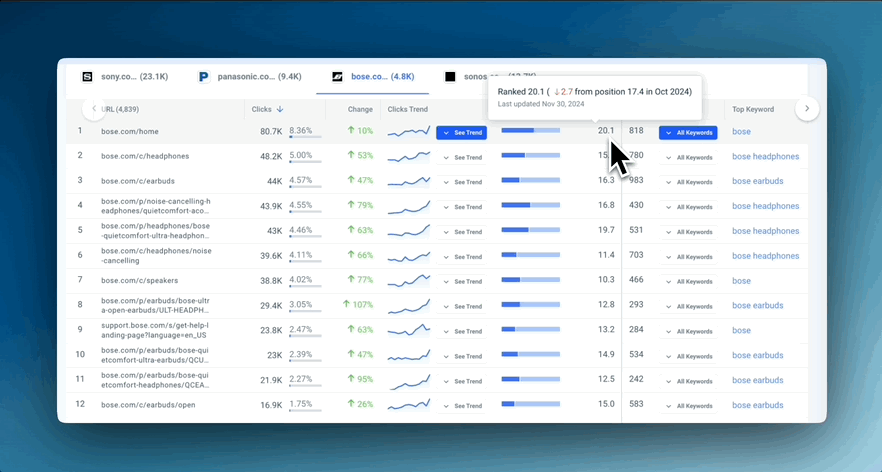Click the 10.3 position value
Image resolution: width=882 pixels, height=472 pixels.
(606, 280)
